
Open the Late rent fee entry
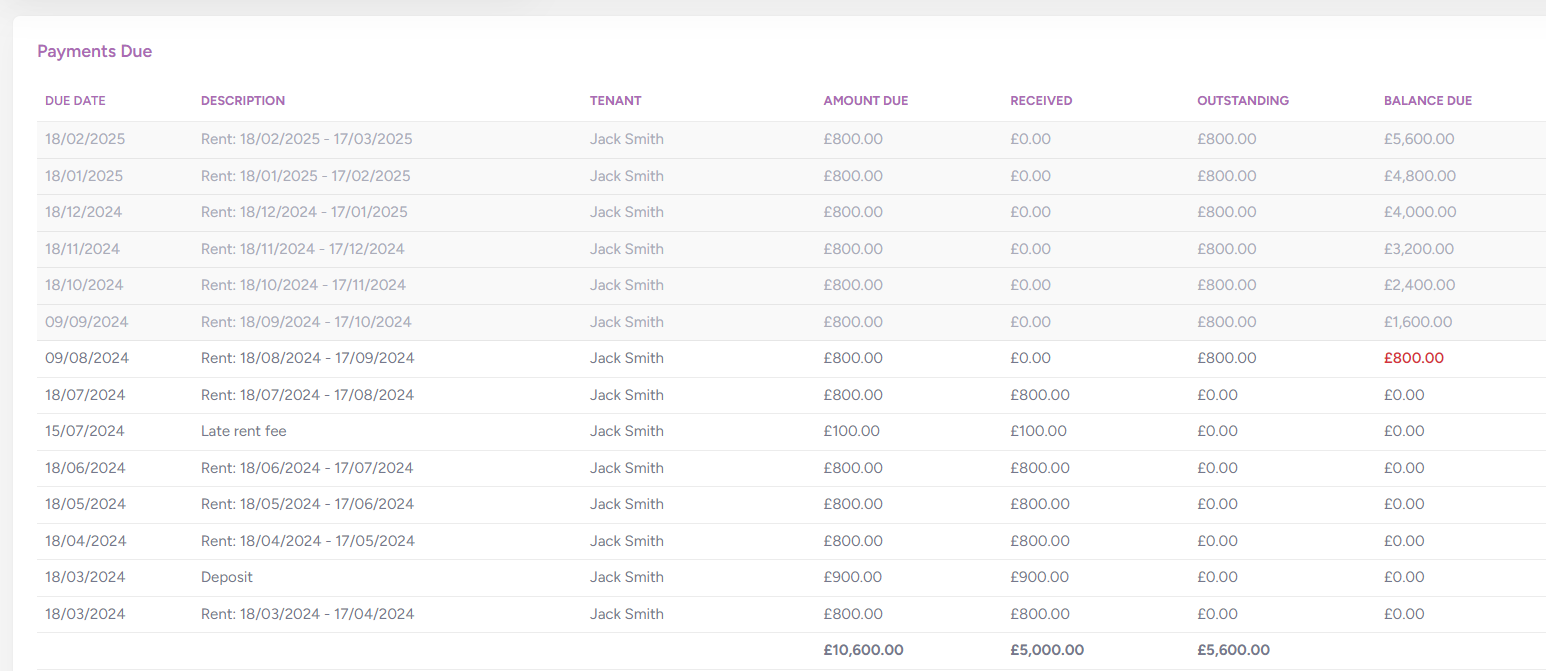point(244,431)
